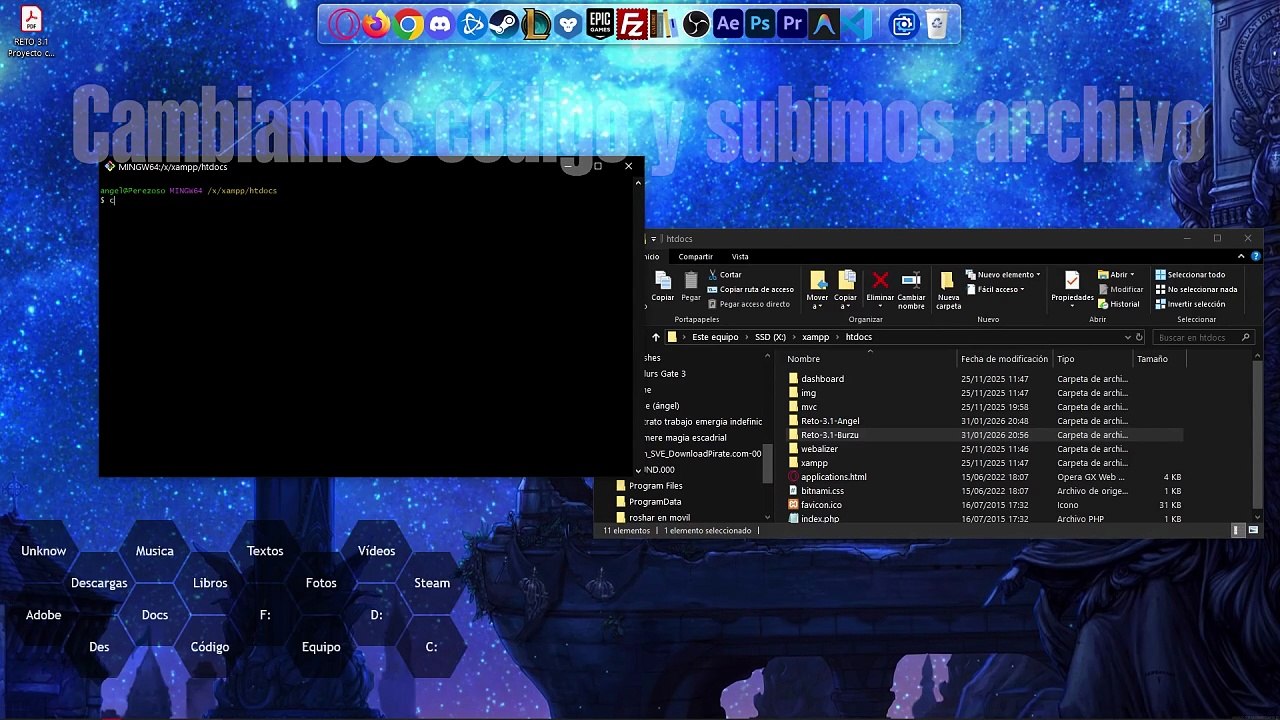The image size is (1280, 720).
Task: Open Opera GX from the dock
Action: (x=343, y=24)
